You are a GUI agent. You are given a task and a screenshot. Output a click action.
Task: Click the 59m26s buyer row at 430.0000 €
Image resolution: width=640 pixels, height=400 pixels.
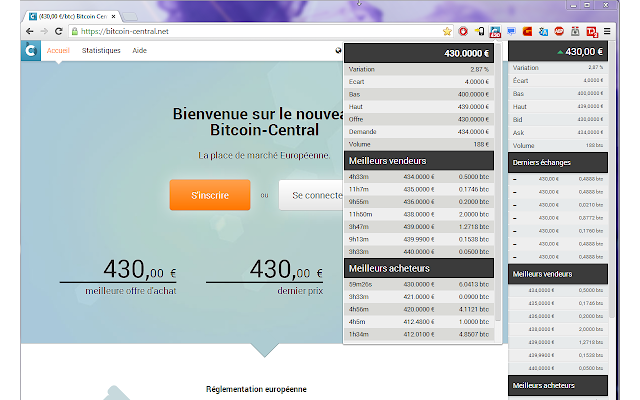[x=419, y=284]
